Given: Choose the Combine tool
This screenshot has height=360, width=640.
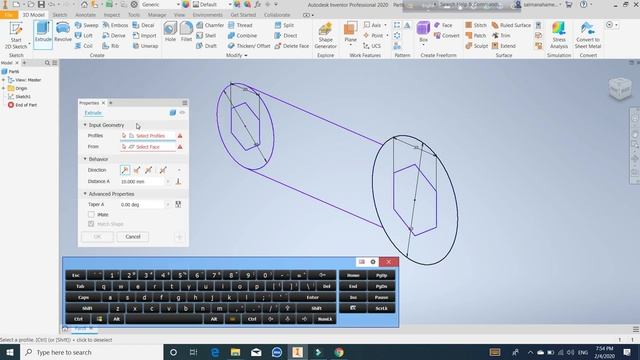Looking at the screenshot, I should tap(242, 36).
